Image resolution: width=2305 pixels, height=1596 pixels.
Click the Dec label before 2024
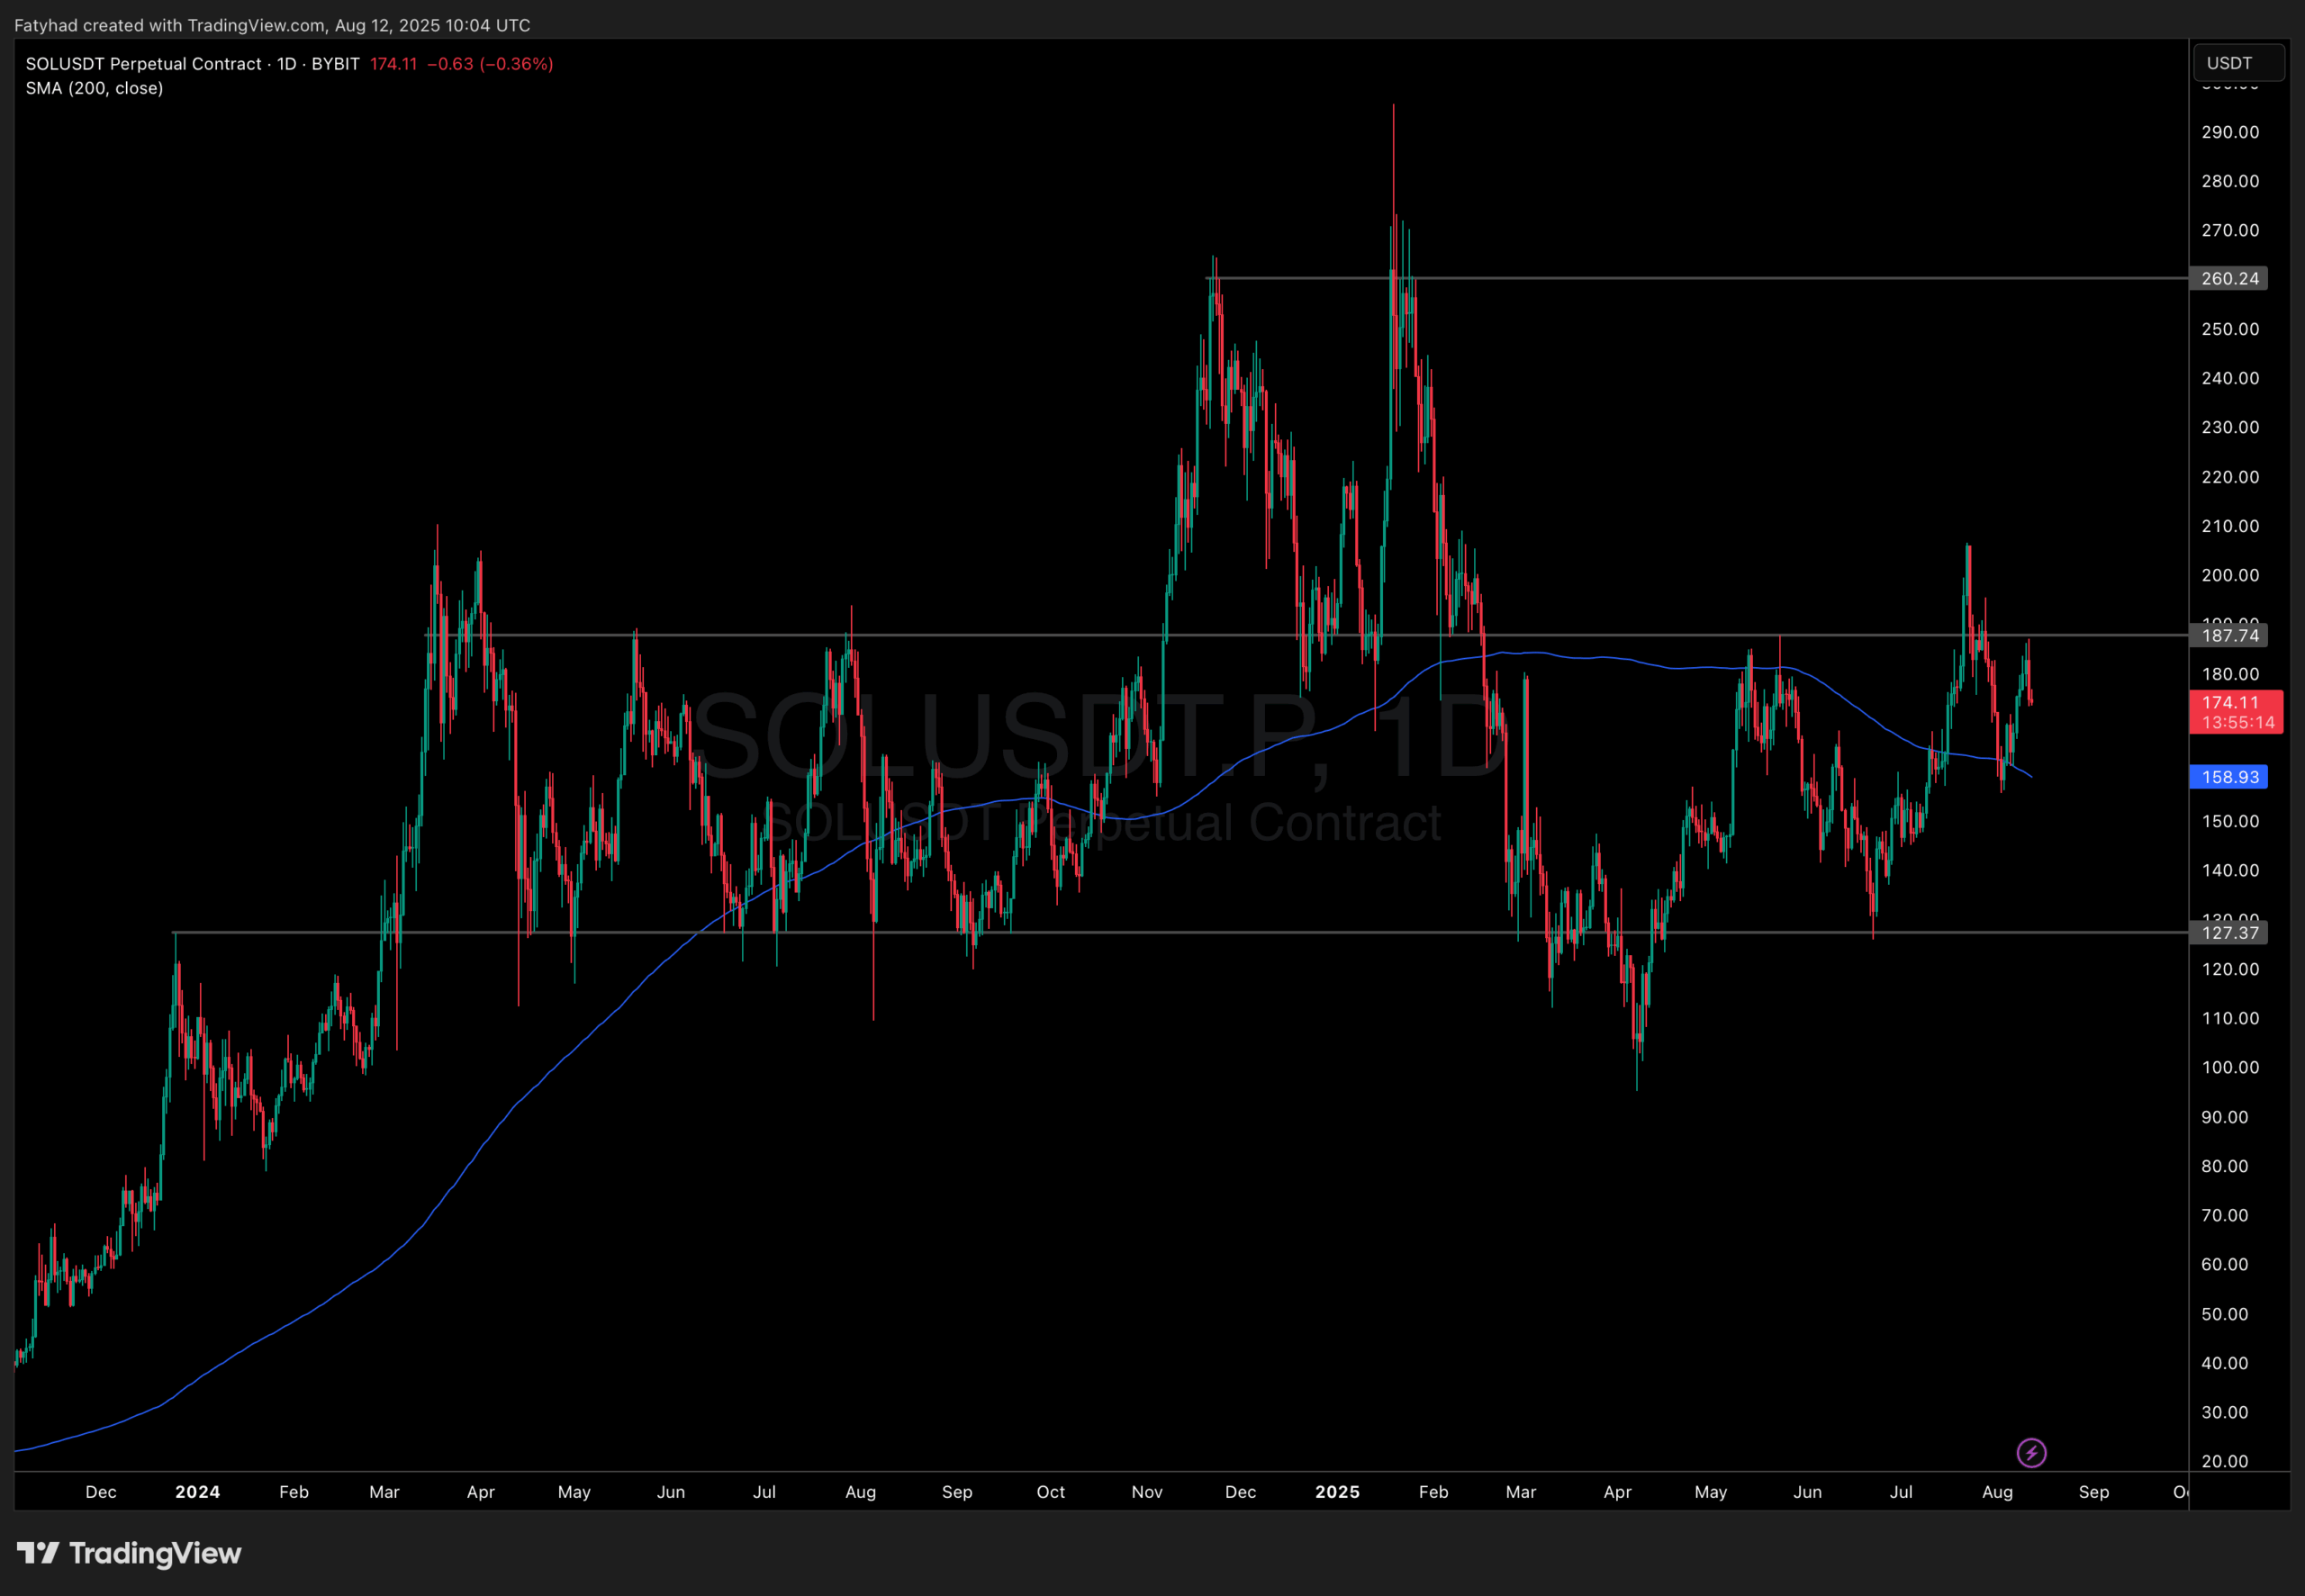click(101, 1492)
